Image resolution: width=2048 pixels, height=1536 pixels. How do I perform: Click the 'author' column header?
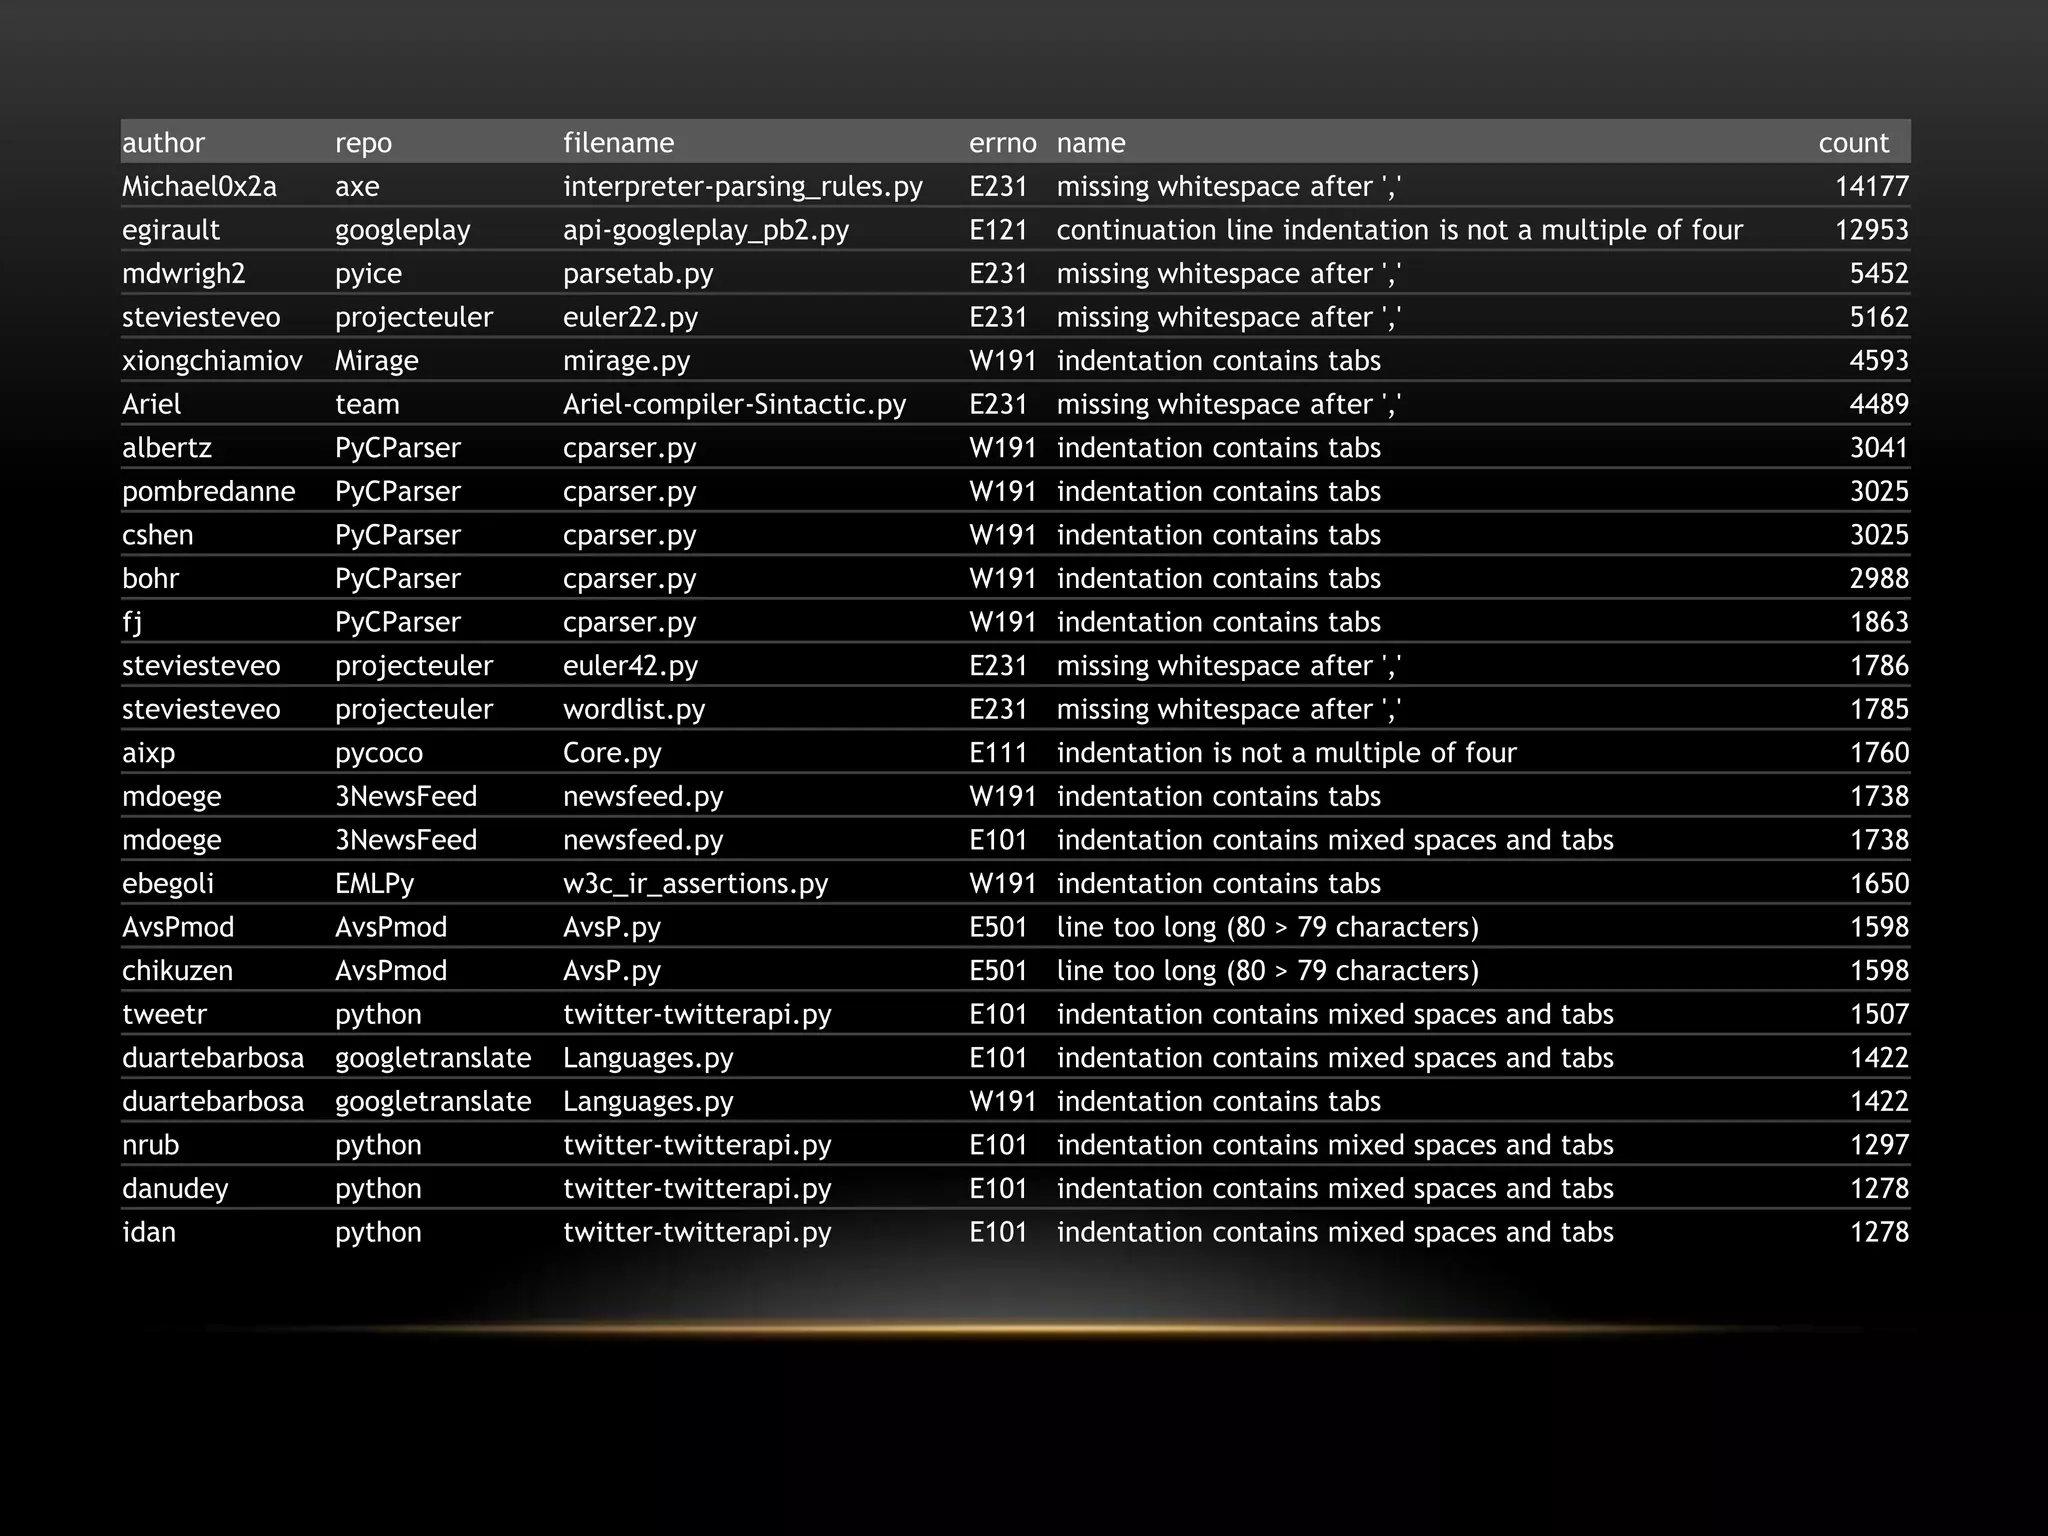[163, 142]
